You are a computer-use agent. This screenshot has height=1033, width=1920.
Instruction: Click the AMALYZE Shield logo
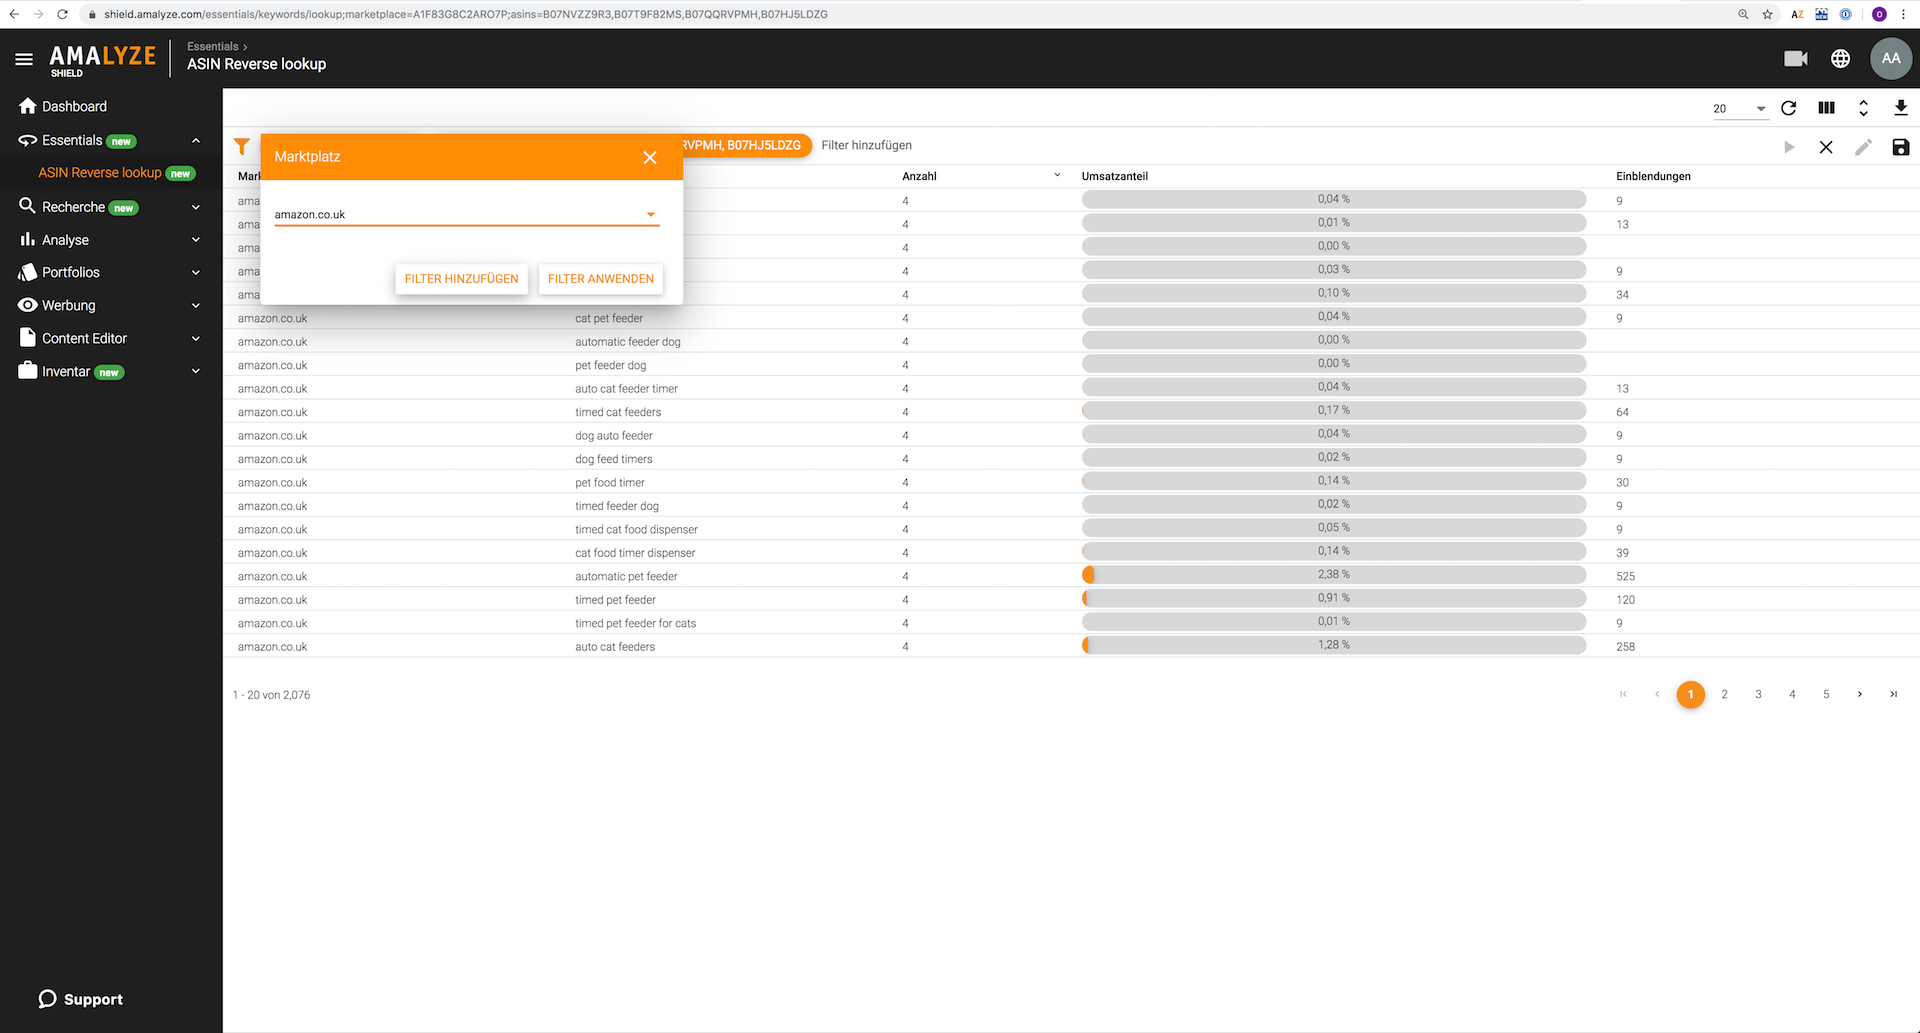click(x=103, y=60)
